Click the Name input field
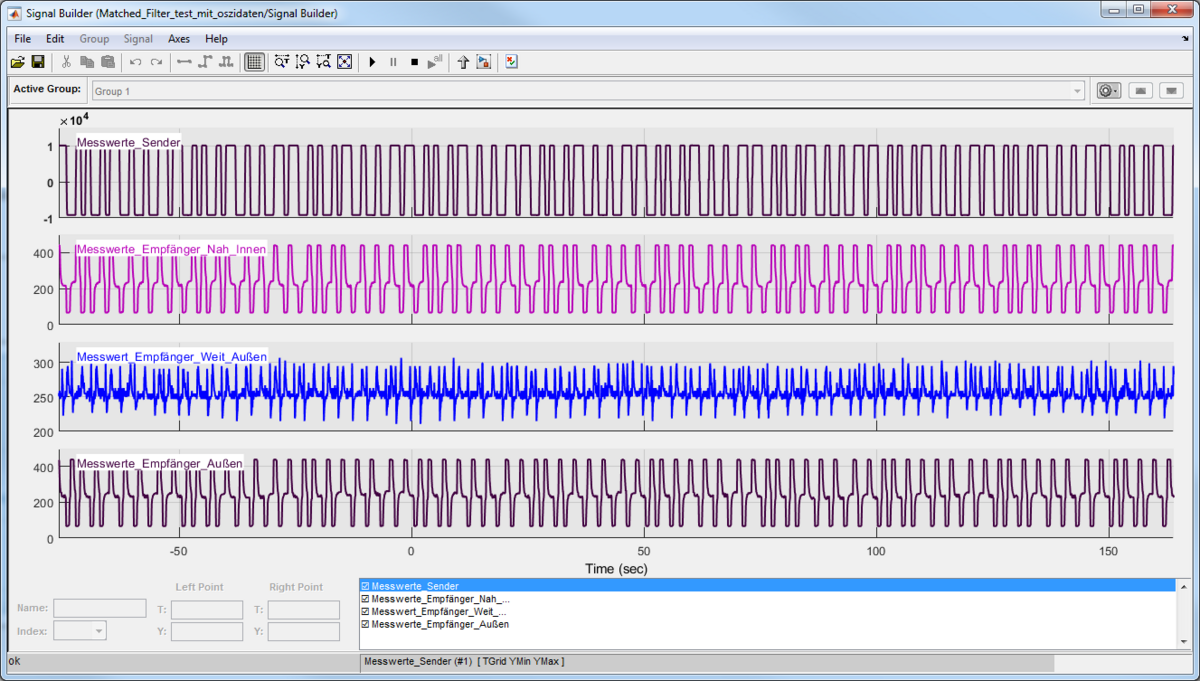The height and width of the screenshot is (681, 1200). (100, 608)
